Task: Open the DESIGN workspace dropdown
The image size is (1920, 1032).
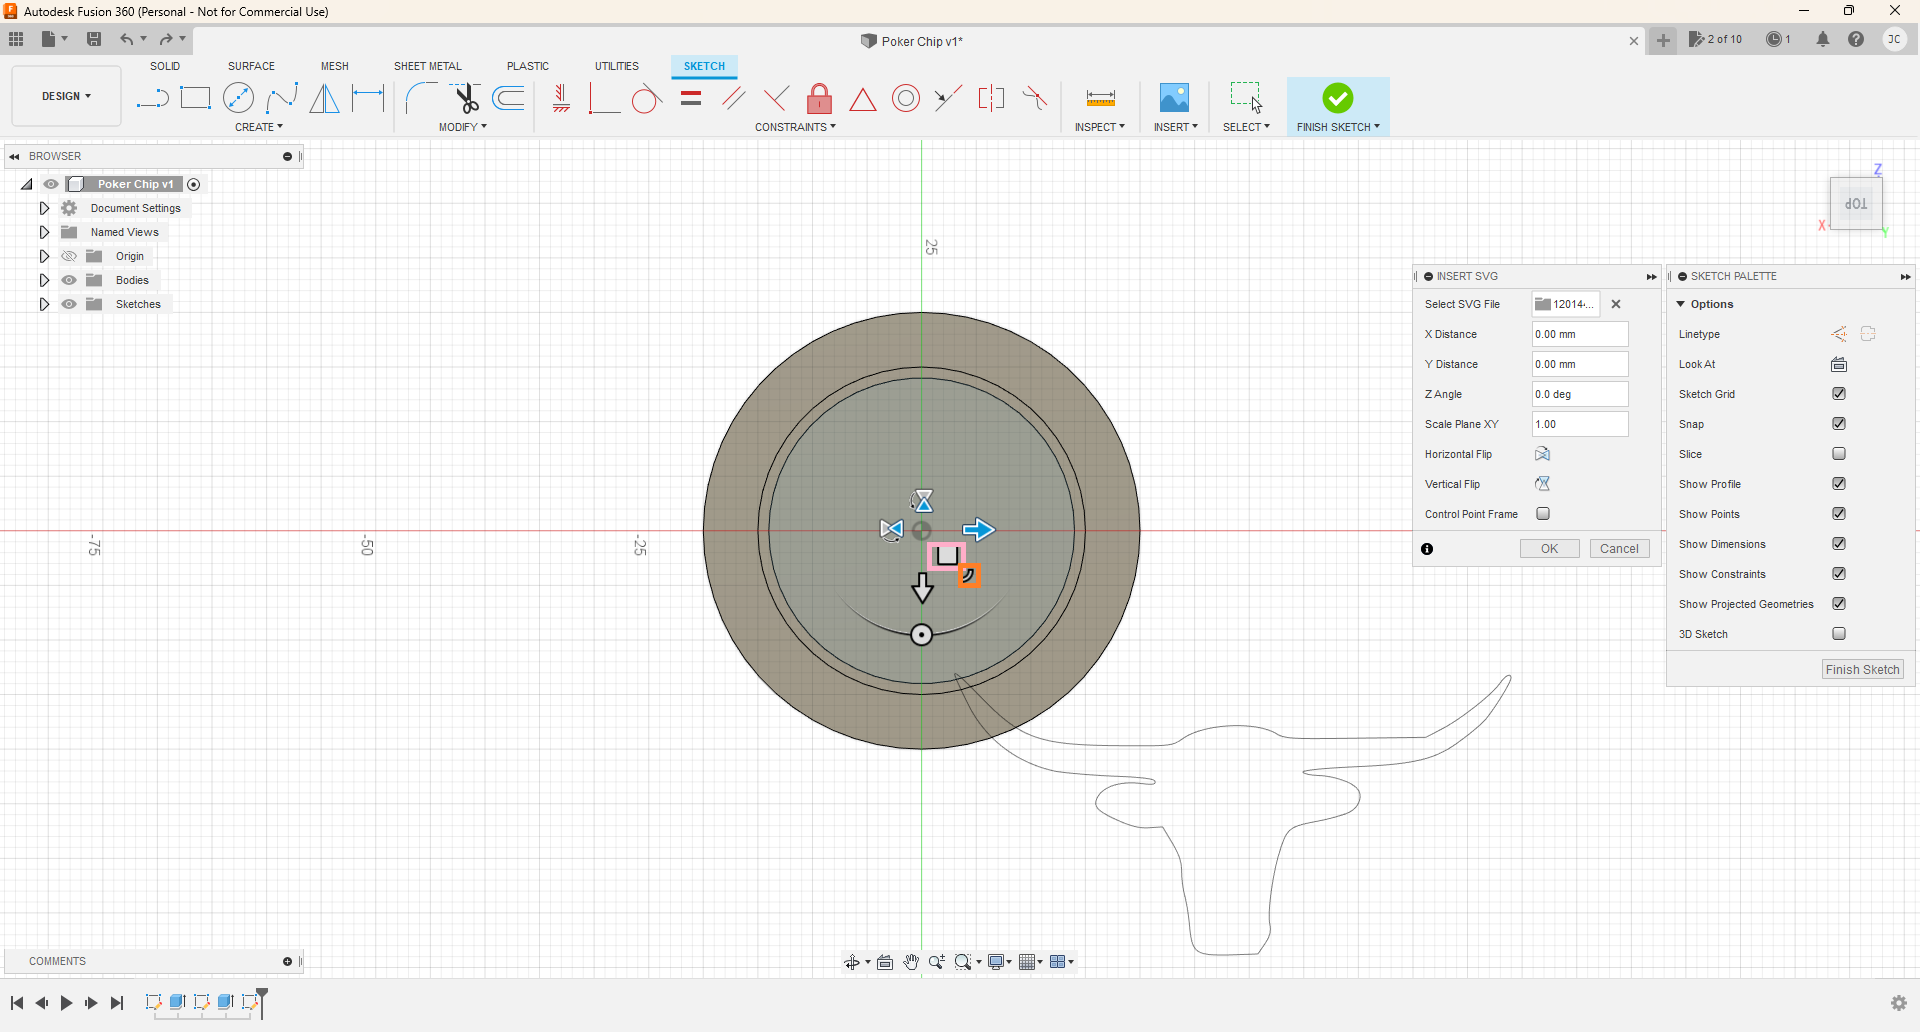Action: (x=66, y=96)
